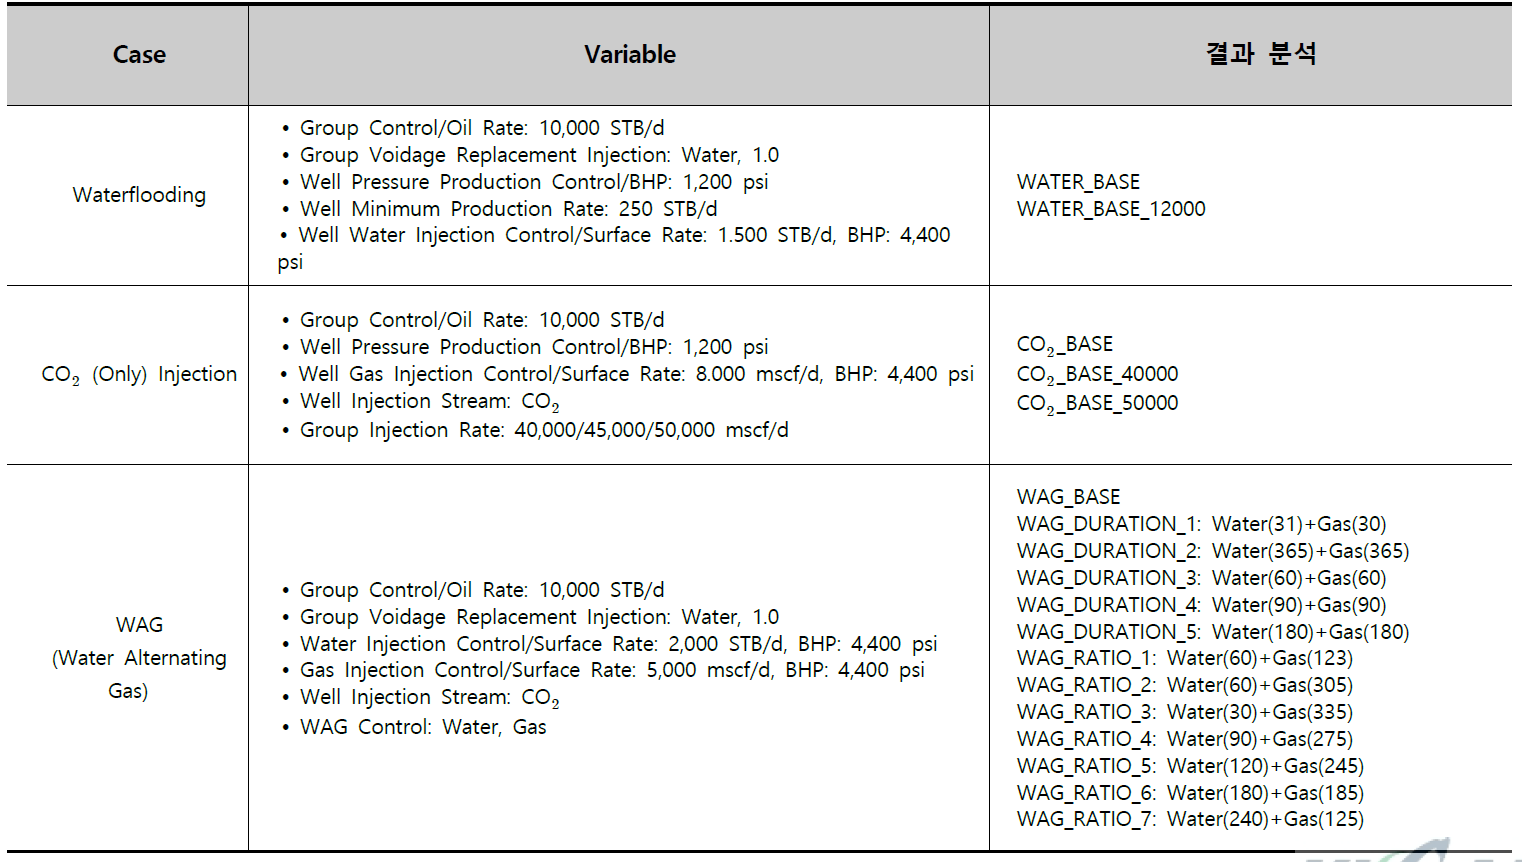Click 'Gas Injection Control/Surface Rate: 5,000 mscf/d'

[x=536, y=670]
